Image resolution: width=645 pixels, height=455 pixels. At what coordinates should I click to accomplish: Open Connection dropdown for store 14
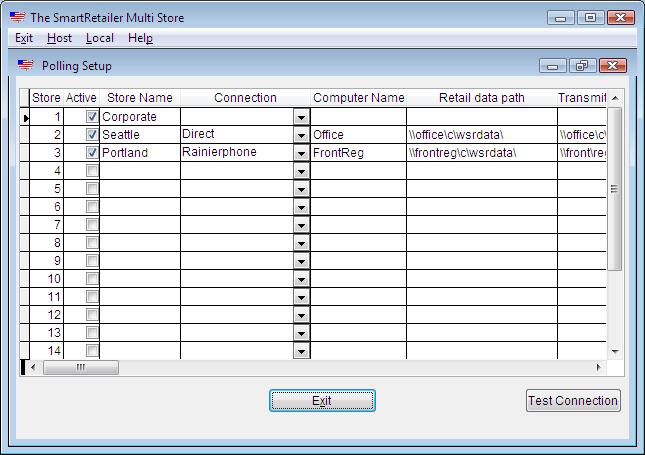pyautogui.click(x=302, y=351)
